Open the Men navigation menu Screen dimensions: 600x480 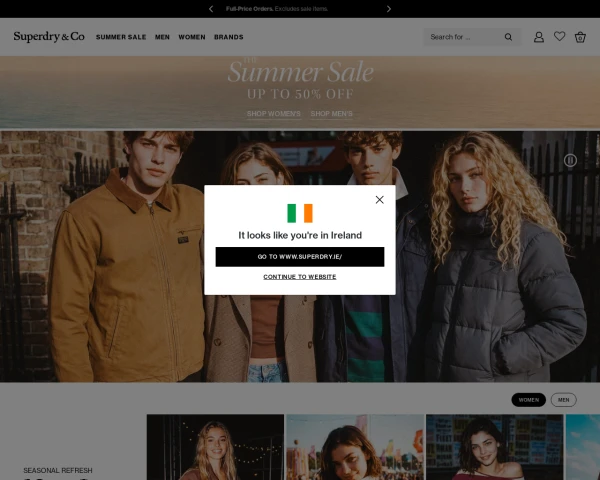click(x=162, y=37)
